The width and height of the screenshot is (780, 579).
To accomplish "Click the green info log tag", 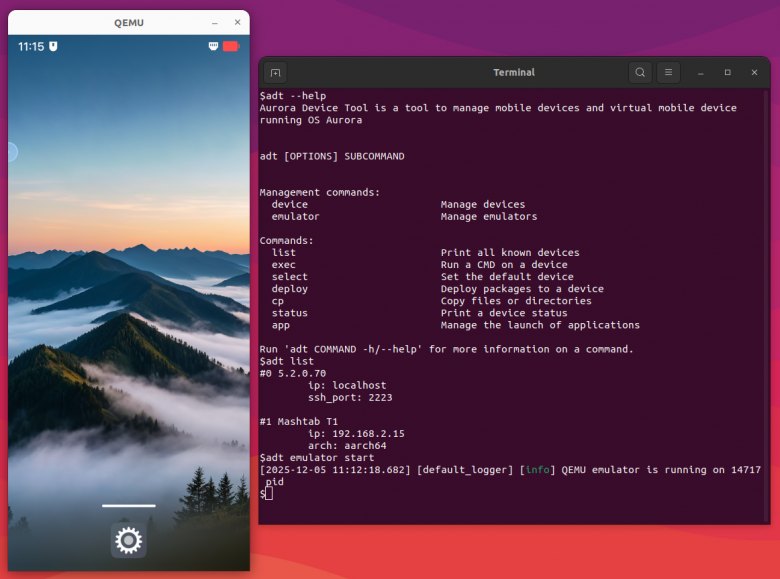I will point(537,470).
